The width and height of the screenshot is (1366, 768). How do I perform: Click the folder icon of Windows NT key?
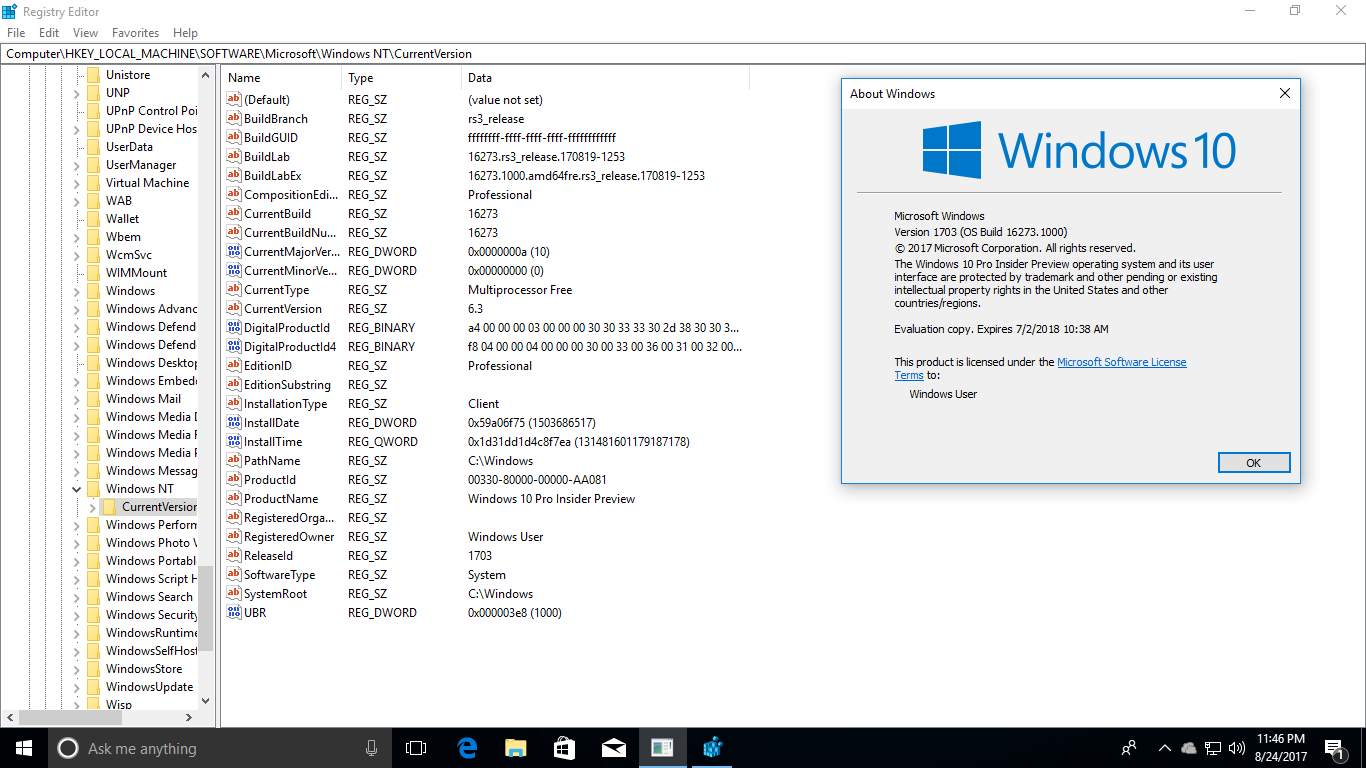(x=93, y=489)
